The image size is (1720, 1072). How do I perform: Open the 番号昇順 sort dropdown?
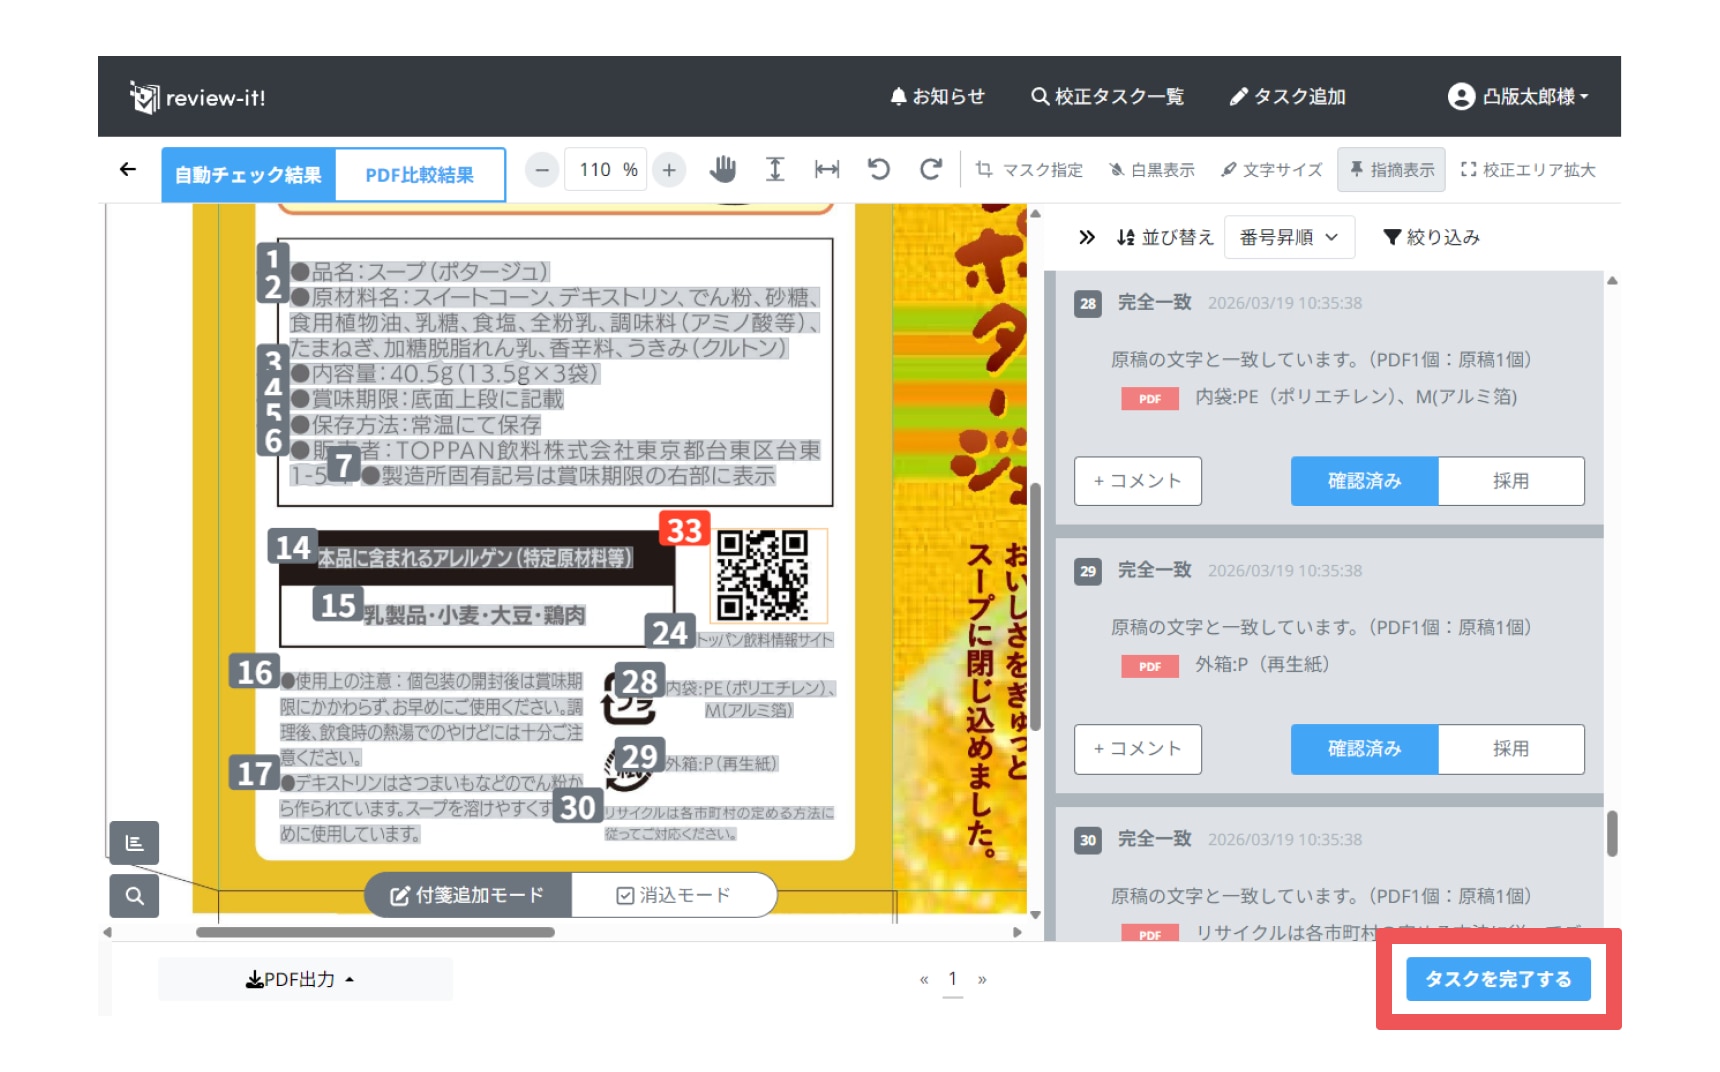(x=1288, y=238)
